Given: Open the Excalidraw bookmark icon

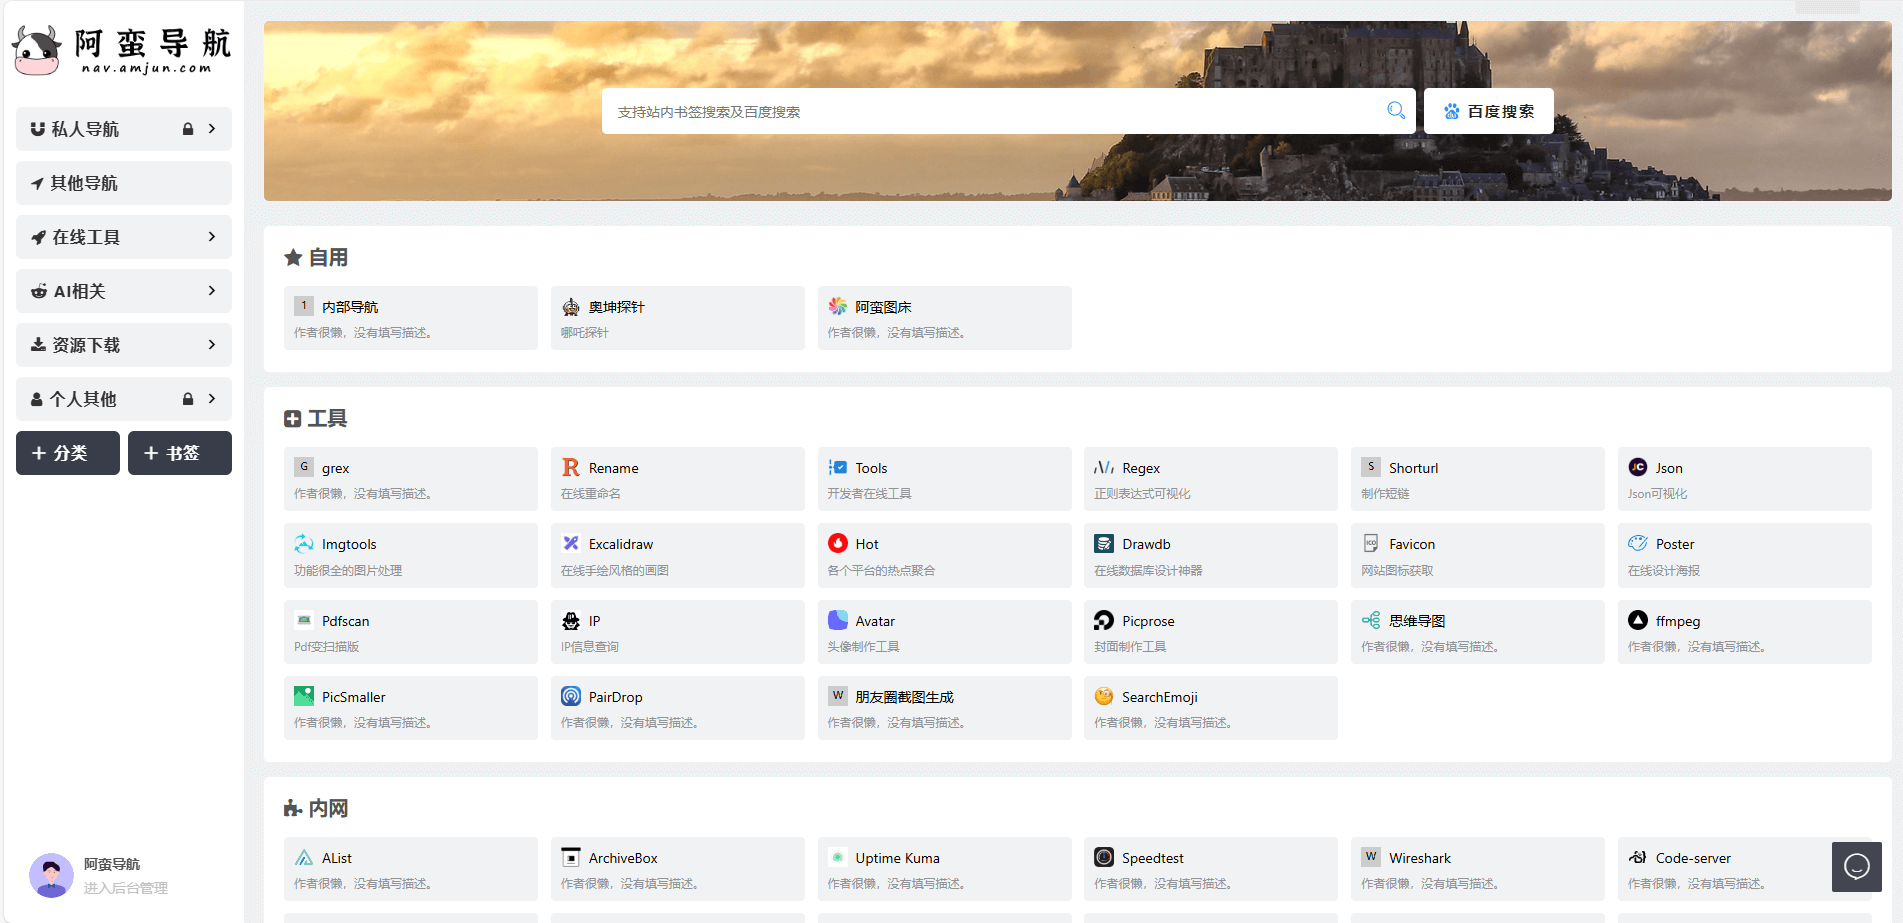Looking at the screenshot, I should click(571, 544).
